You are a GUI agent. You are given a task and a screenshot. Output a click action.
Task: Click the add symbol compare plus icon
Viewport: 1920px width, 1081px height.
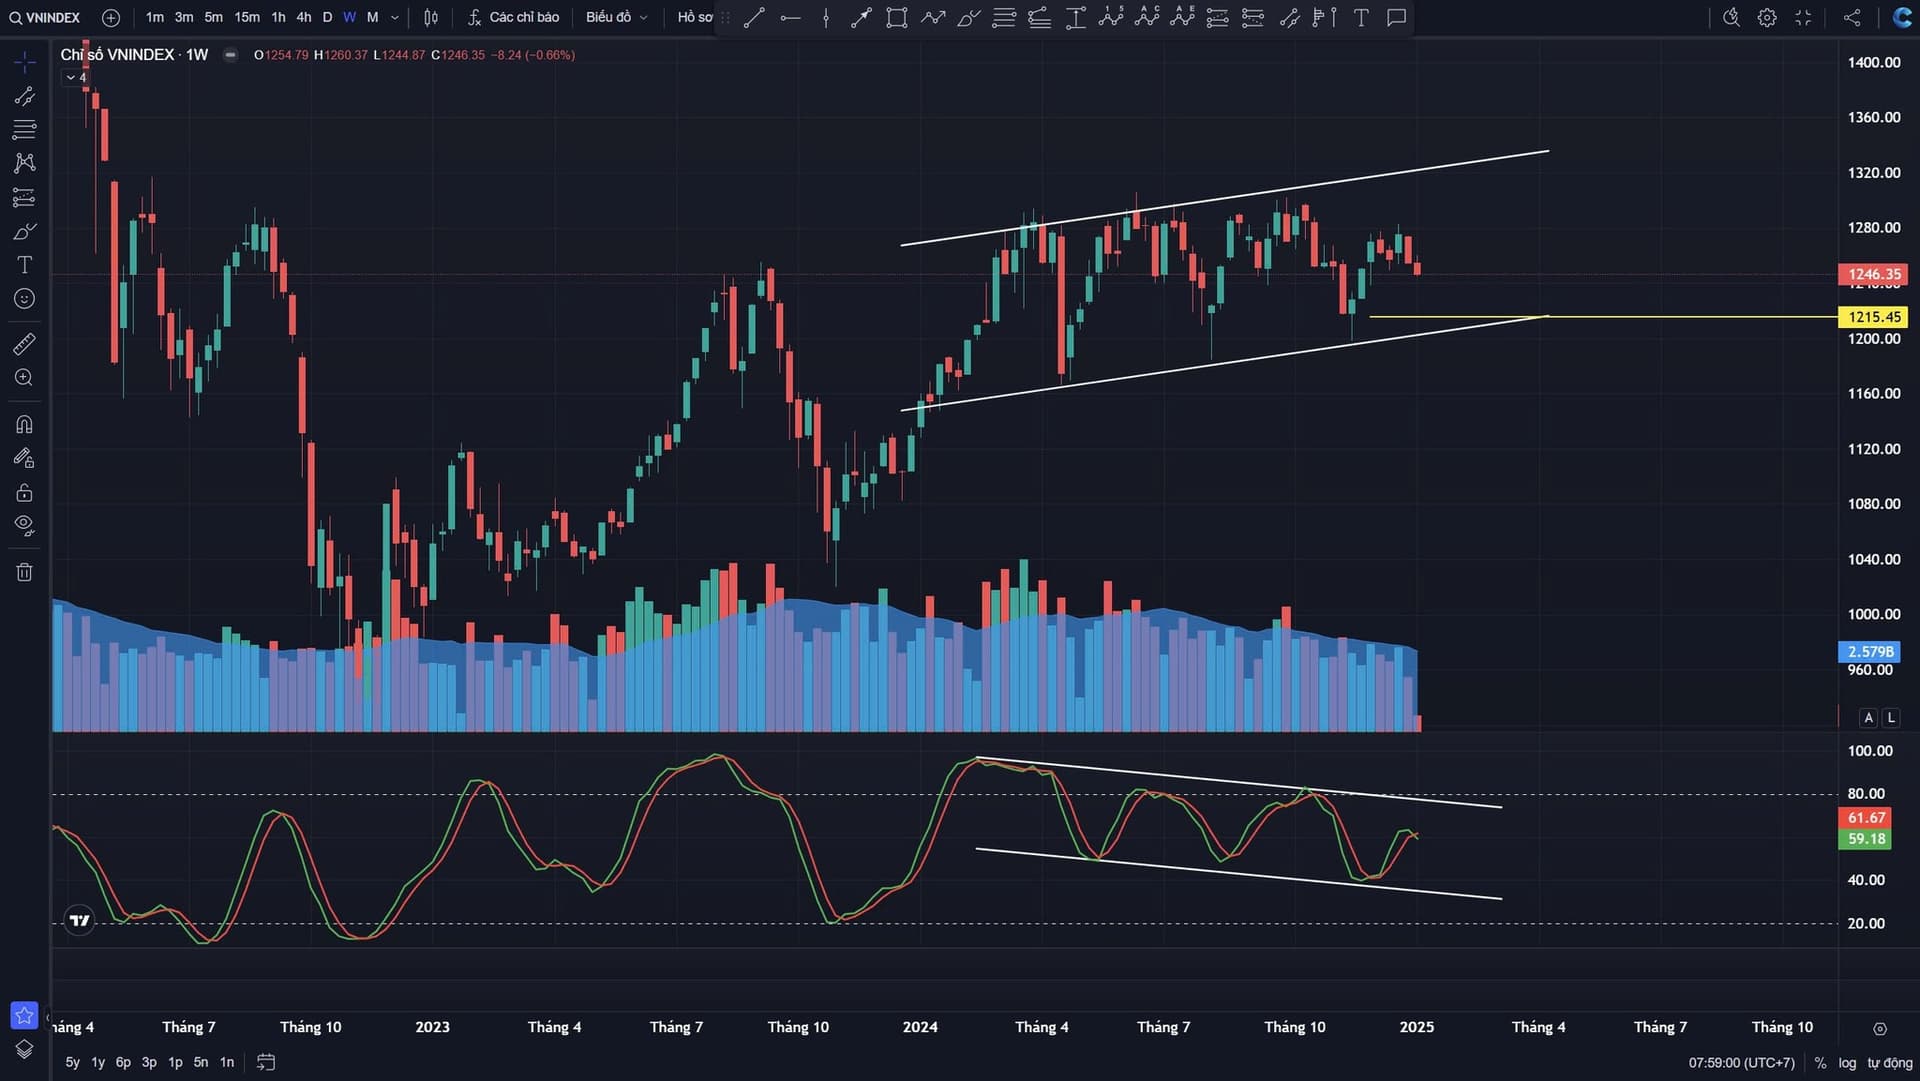(x=111, y=17)
